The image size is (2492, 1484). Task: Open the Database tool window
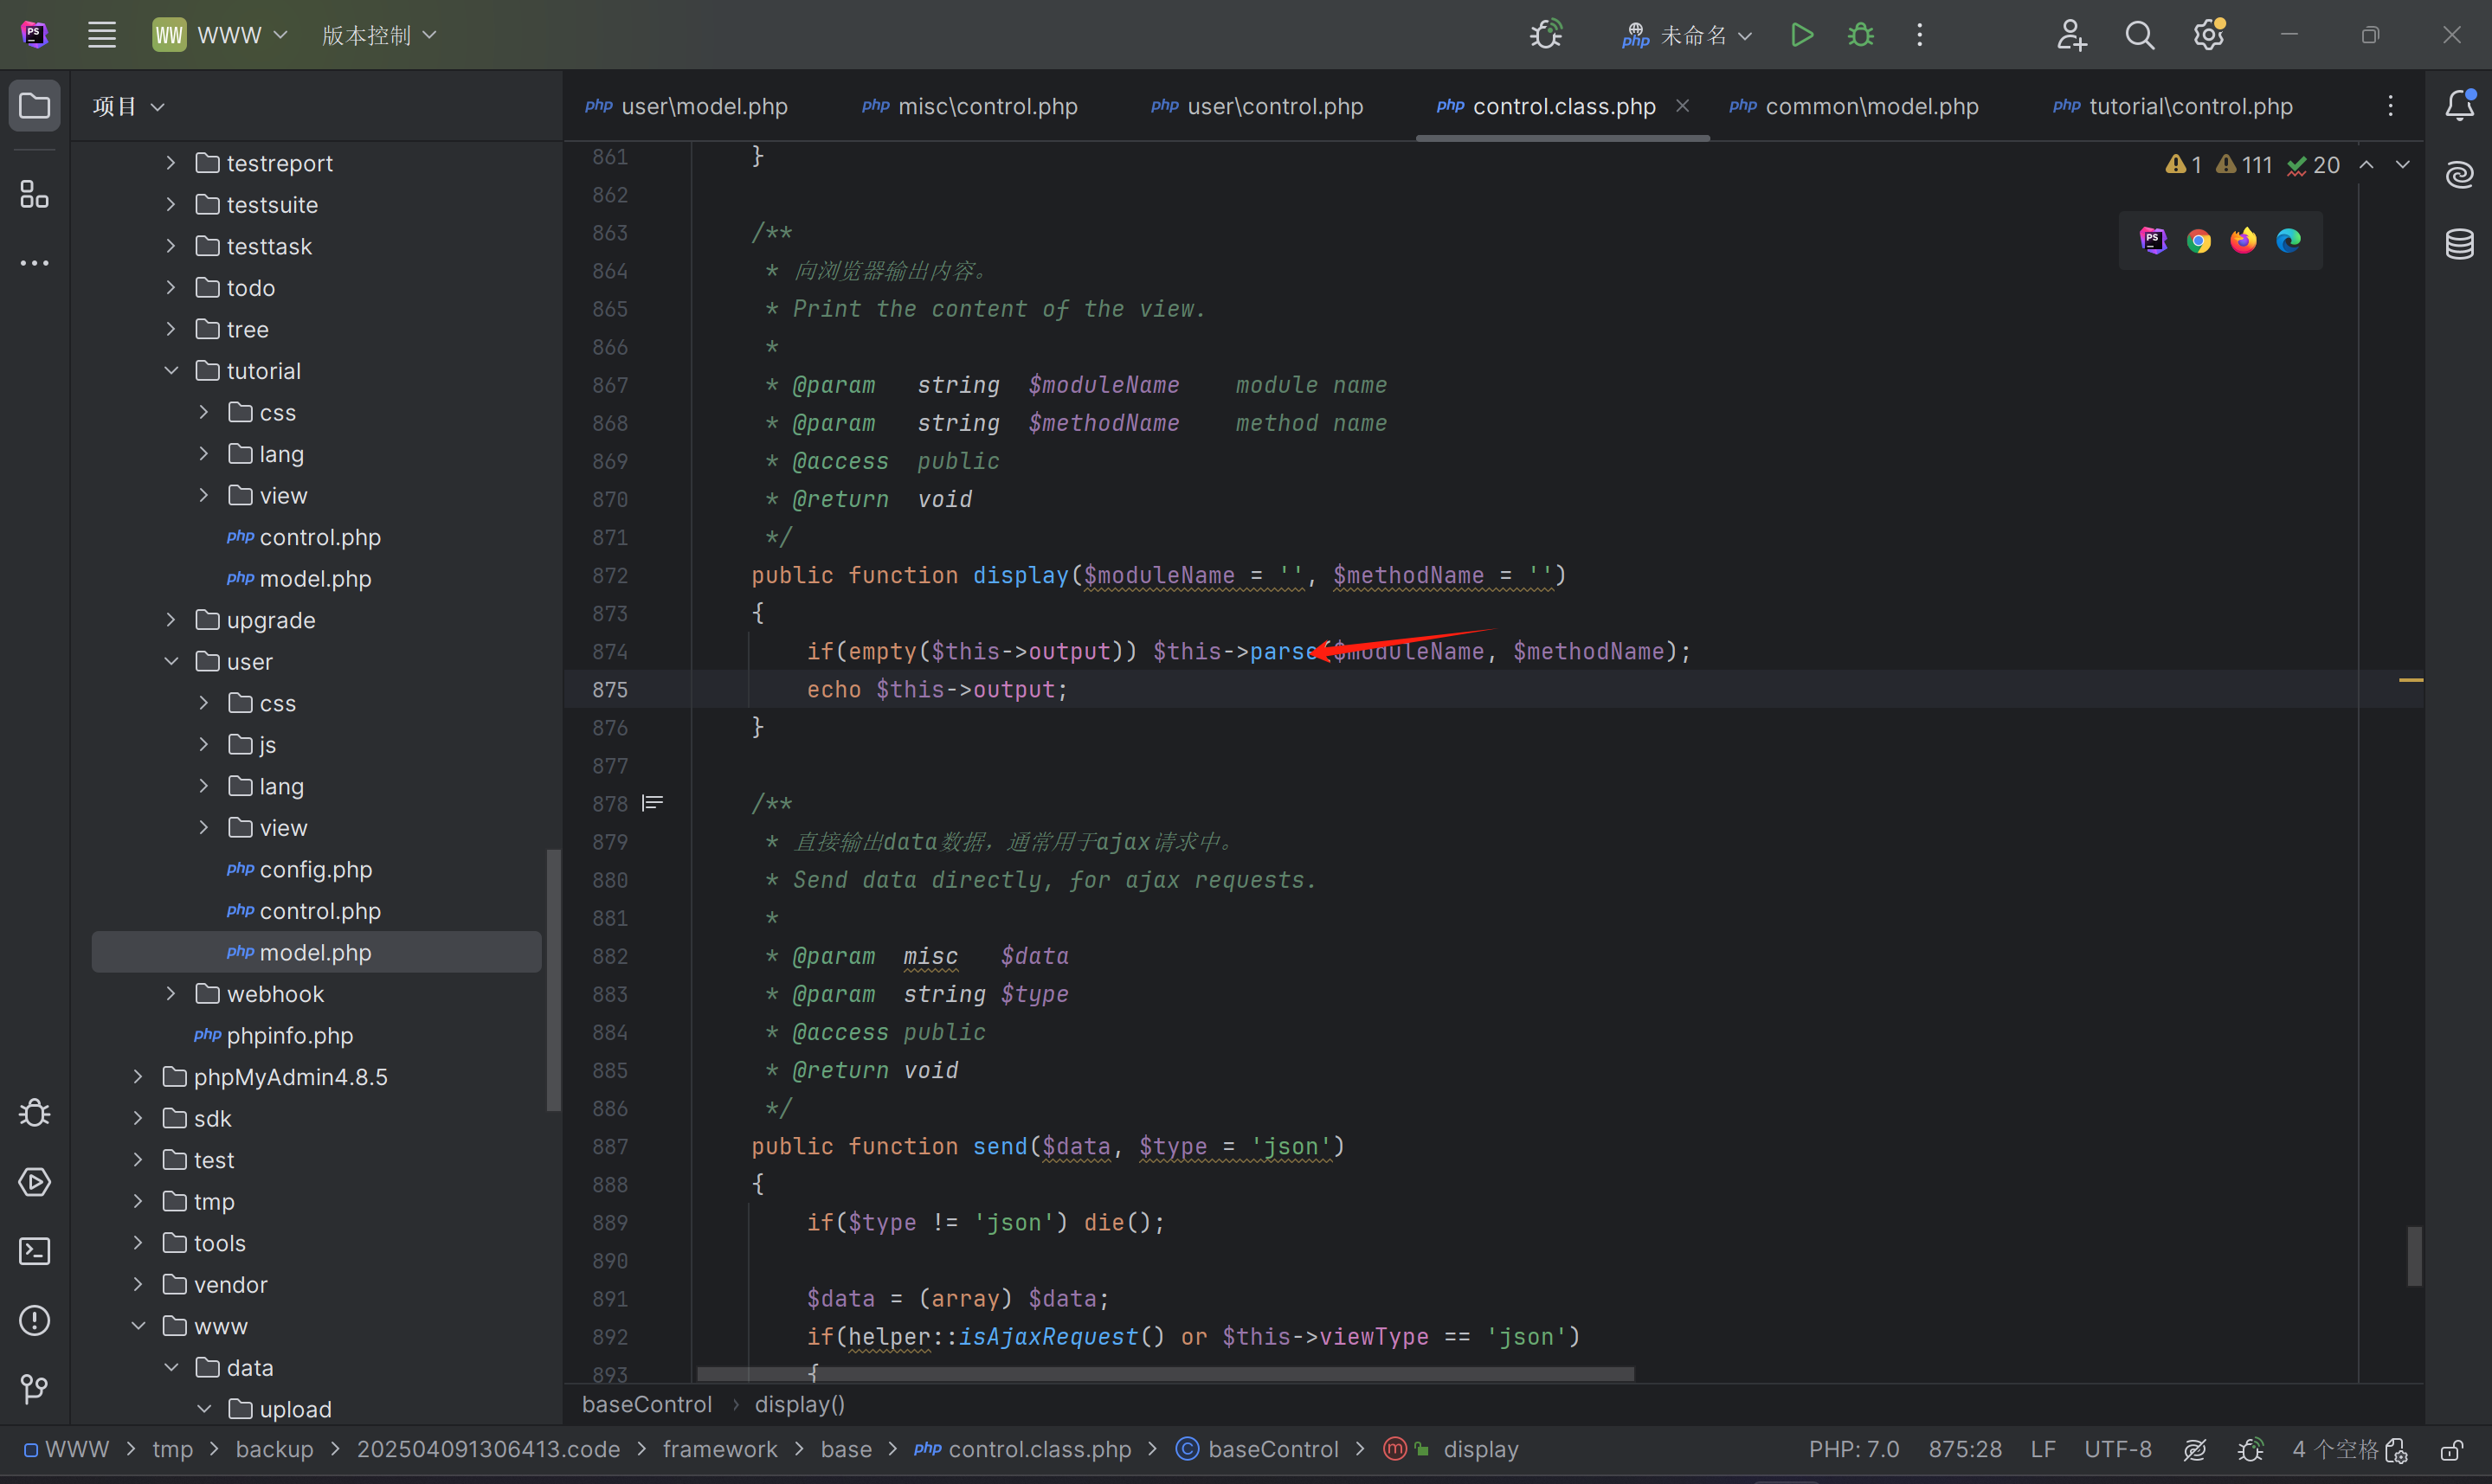(x=2459, y=243)
